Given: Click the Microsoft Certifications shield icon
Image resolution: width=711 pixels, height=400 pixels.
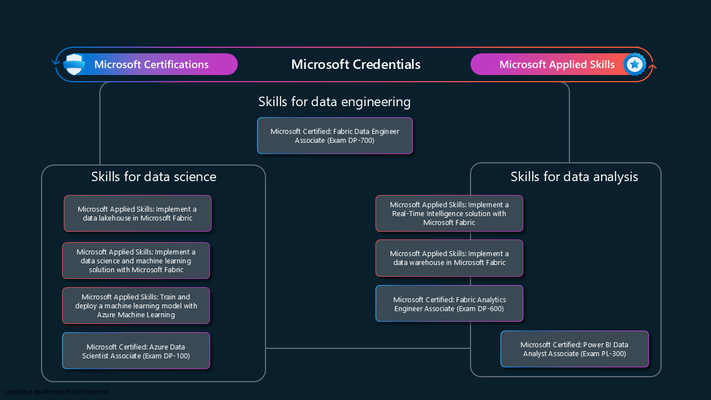Looking at the screenshot, I should (74, 64).
